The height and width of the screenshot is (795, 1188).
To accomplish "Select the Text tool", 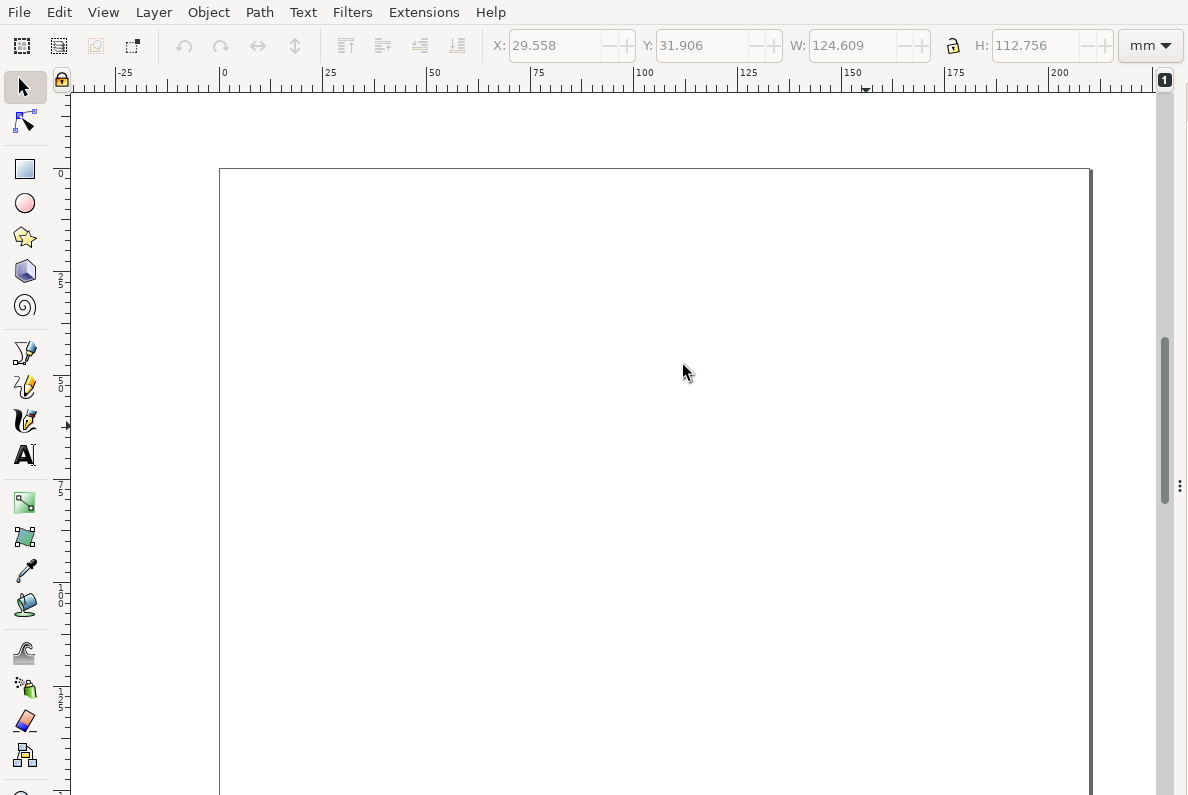I will click(24, 455).
